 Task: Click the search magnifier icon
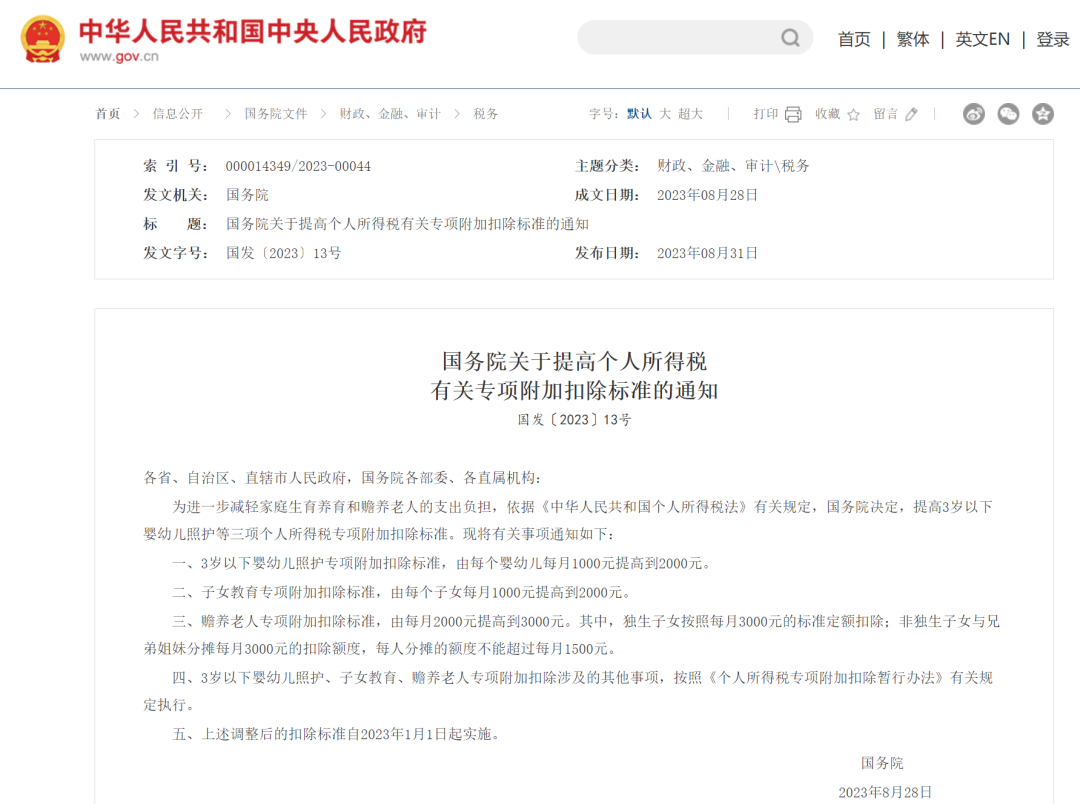click(x=791, y=37)
